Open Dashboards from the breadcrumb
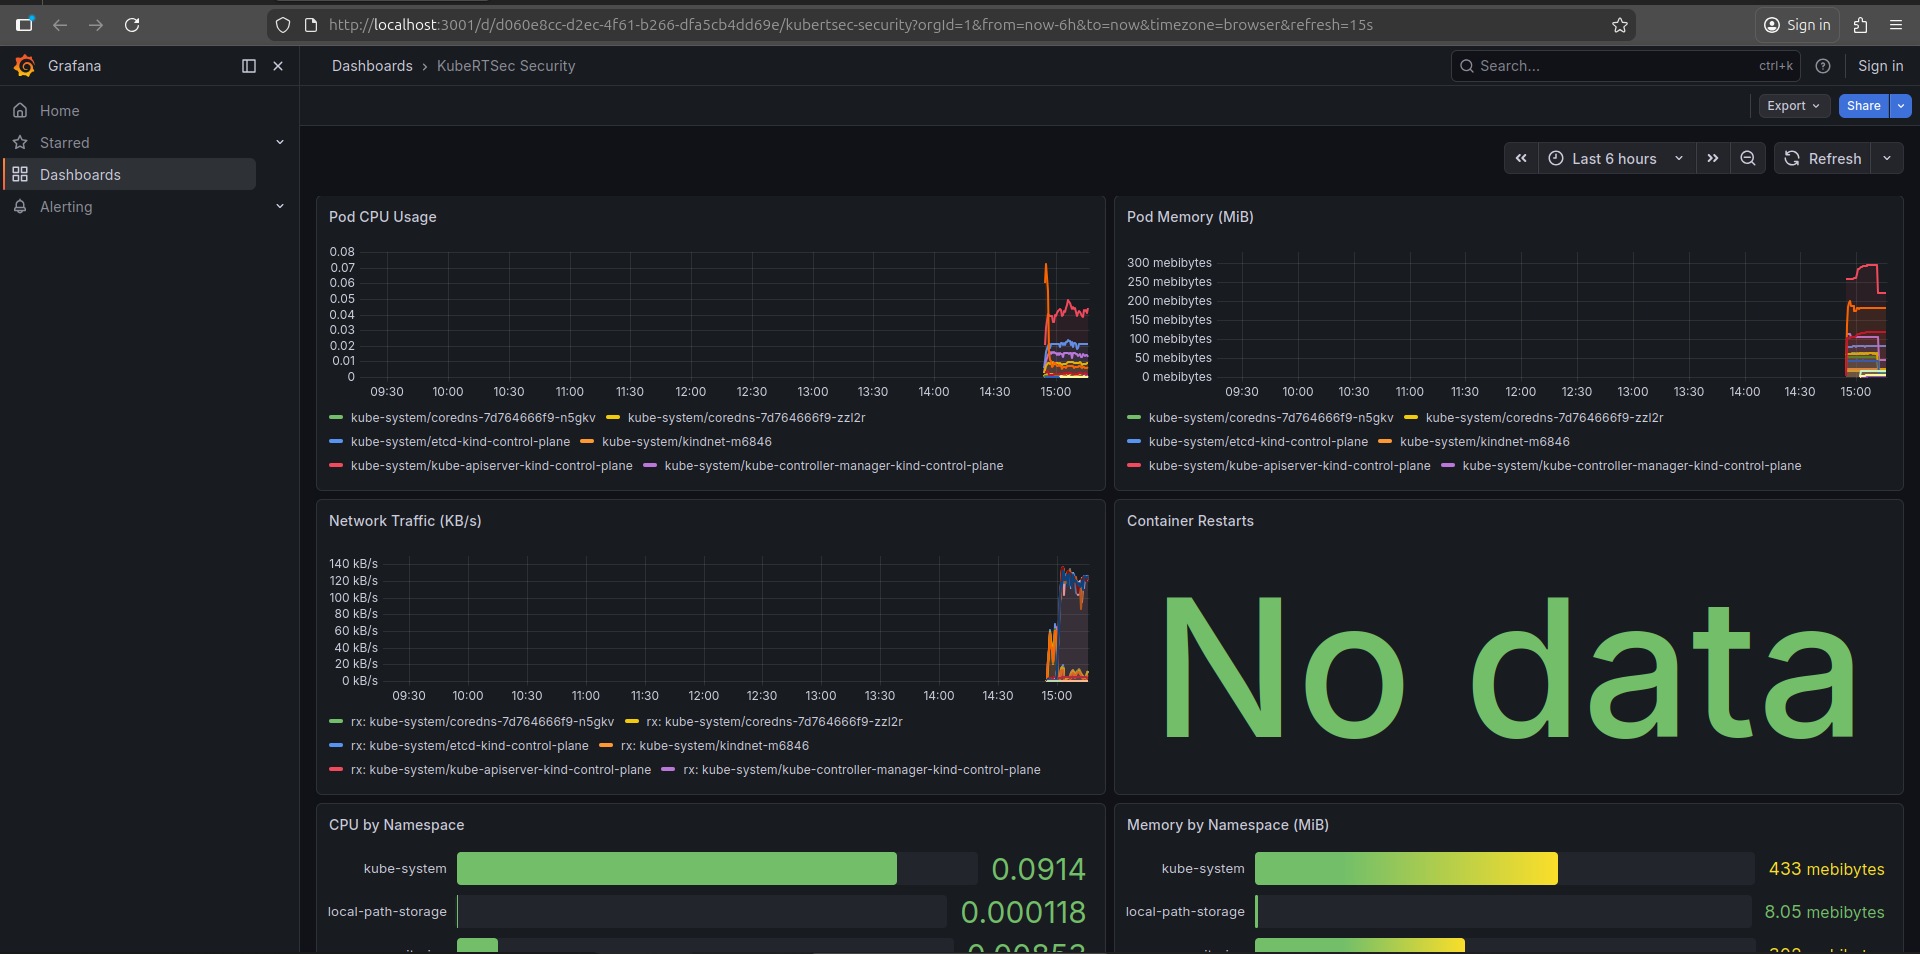The width and height of the screenshot is (1920, 954). click(x=371, y=65)
